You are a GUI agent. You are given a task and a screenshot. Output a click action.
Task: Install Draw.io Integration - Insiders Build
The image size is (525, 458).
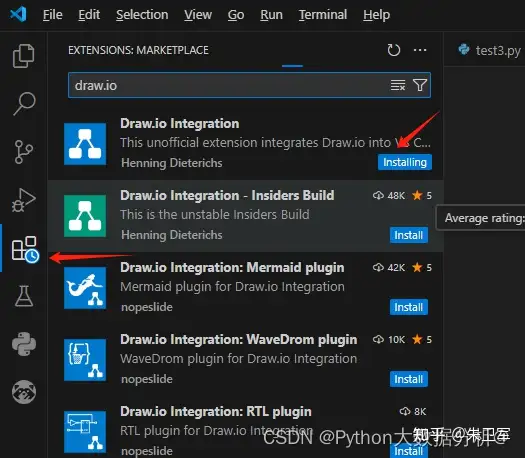point(408,235)
